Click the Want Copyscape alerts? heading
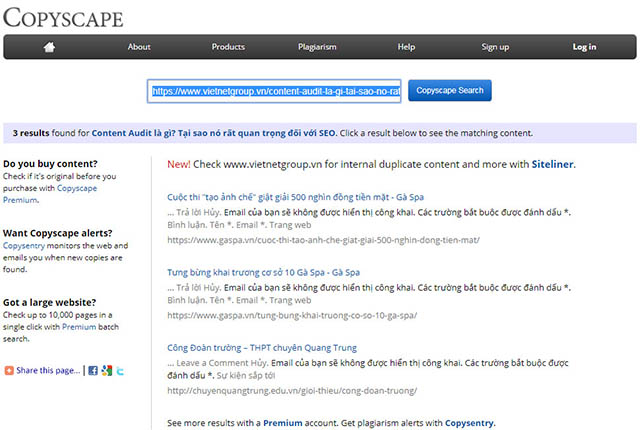This screenshot has height=430, width=640. coord(58,233)
